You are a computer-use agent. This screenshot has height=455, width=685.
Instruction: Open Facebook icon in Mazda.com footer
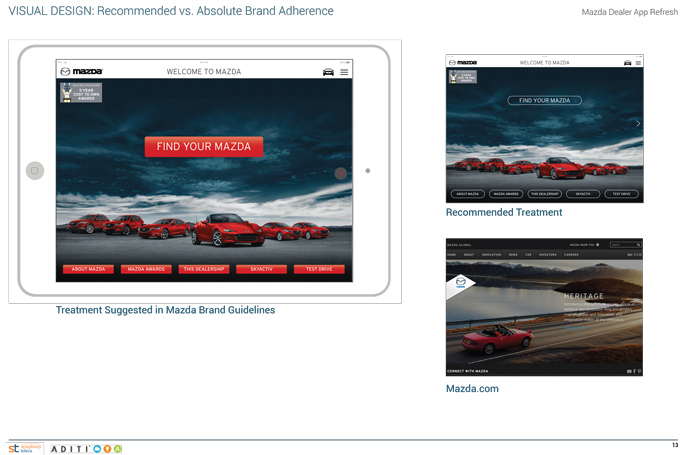(634, 371)
